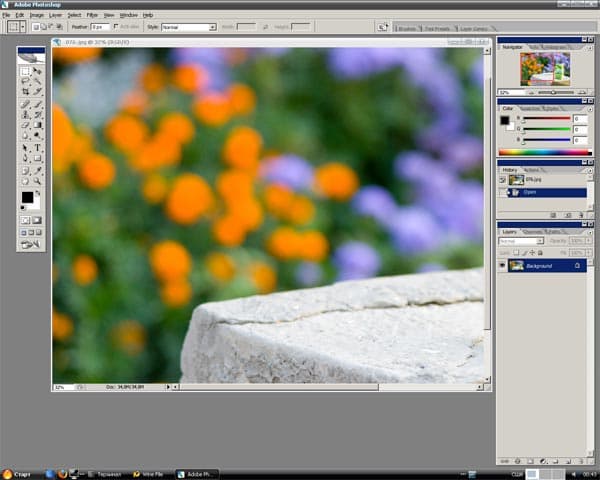Select the Gradient tool
Viewport: 600px width, 480px height.
point(37,125)
